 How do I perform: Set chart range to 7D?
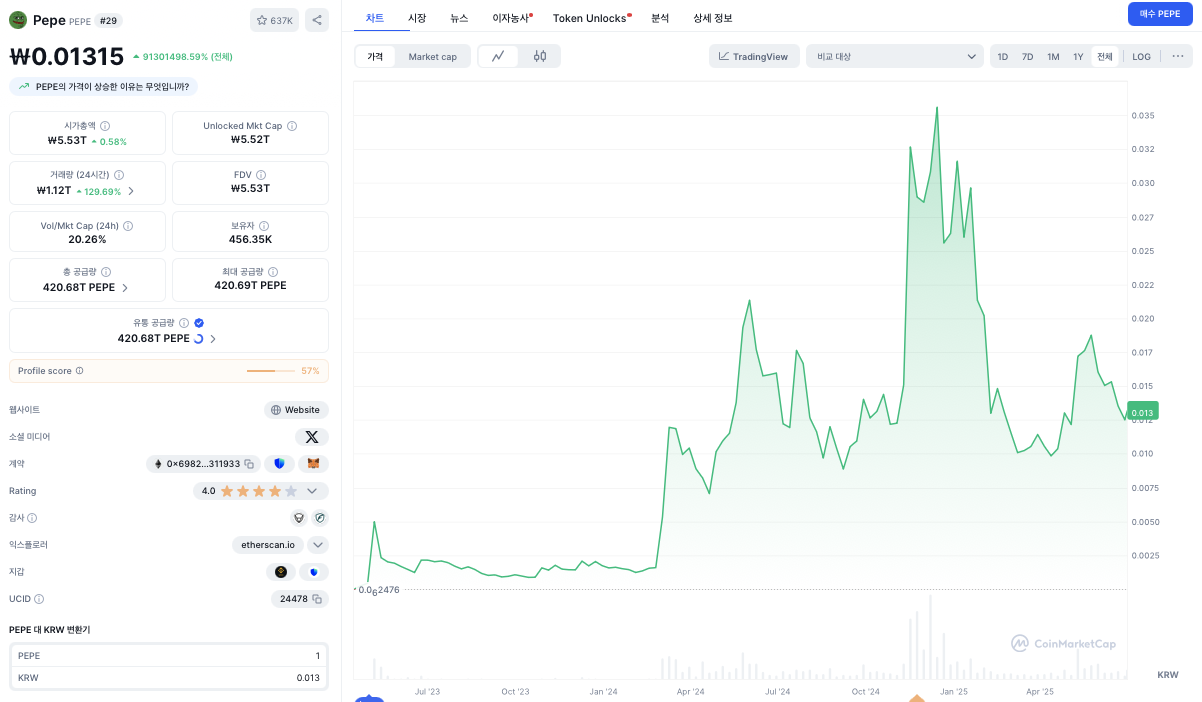(1028, 57)
